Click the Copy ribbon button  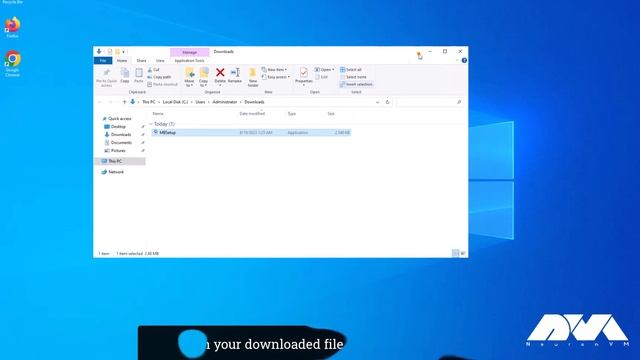click(x=125, y=76)
